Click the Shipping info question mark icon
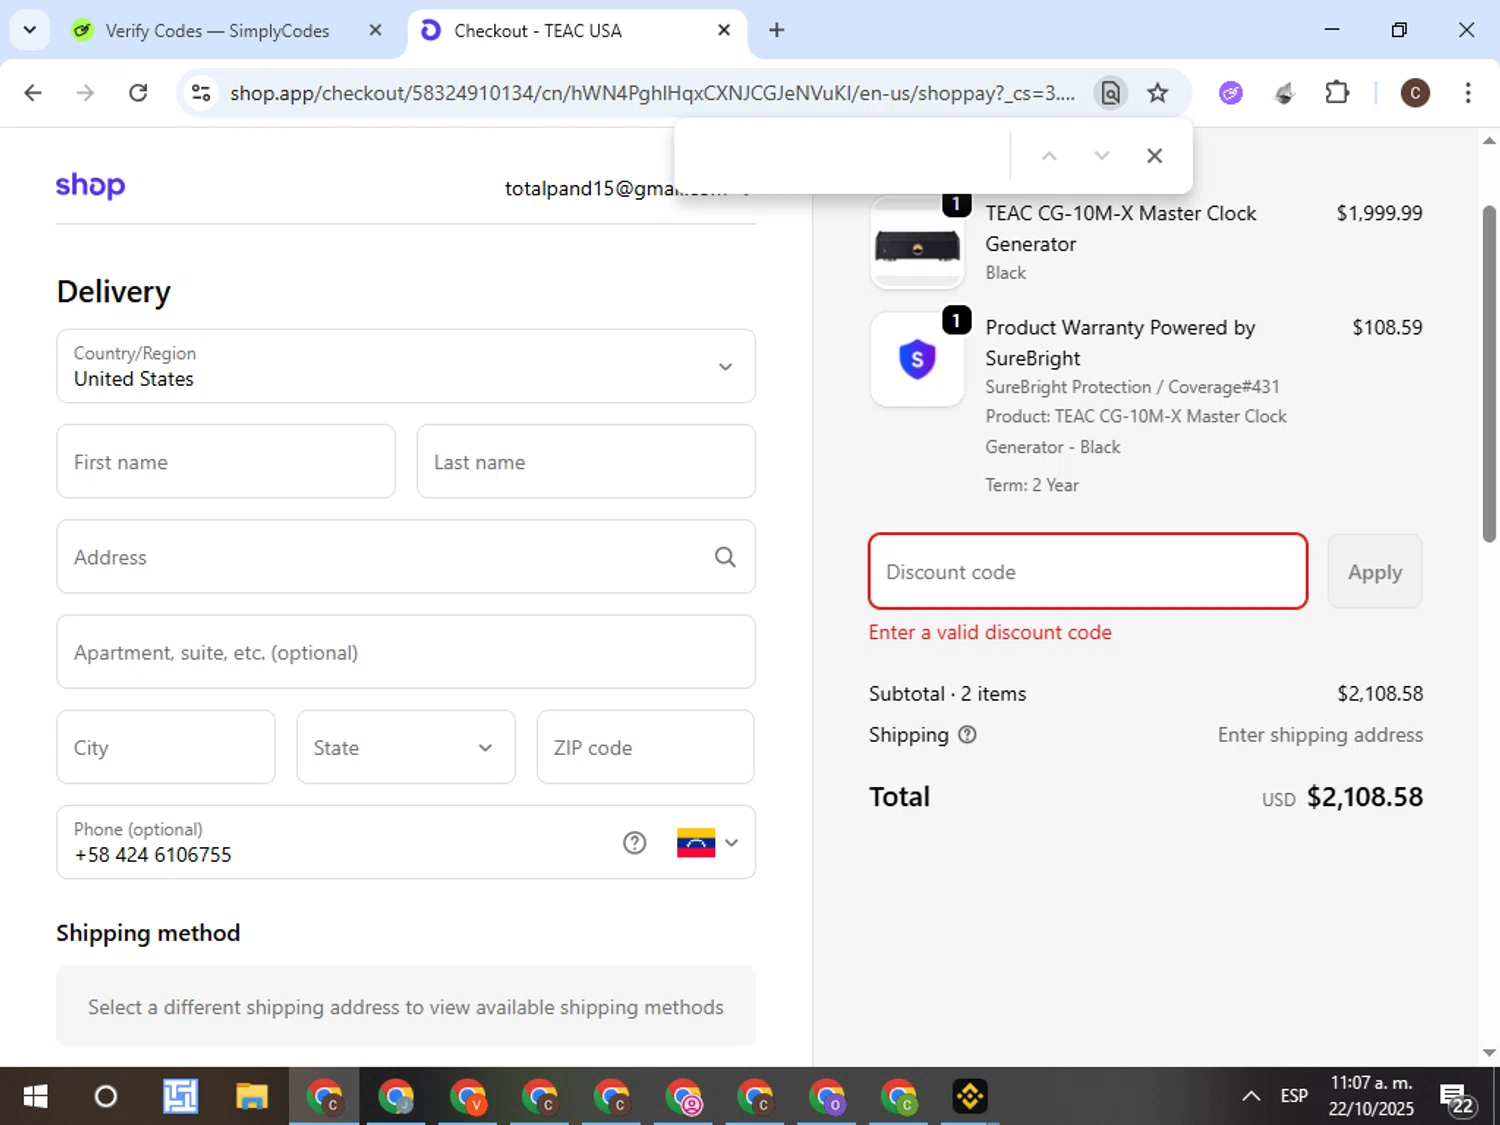Screen dimensions: 1500x1125 pos(967,734)
